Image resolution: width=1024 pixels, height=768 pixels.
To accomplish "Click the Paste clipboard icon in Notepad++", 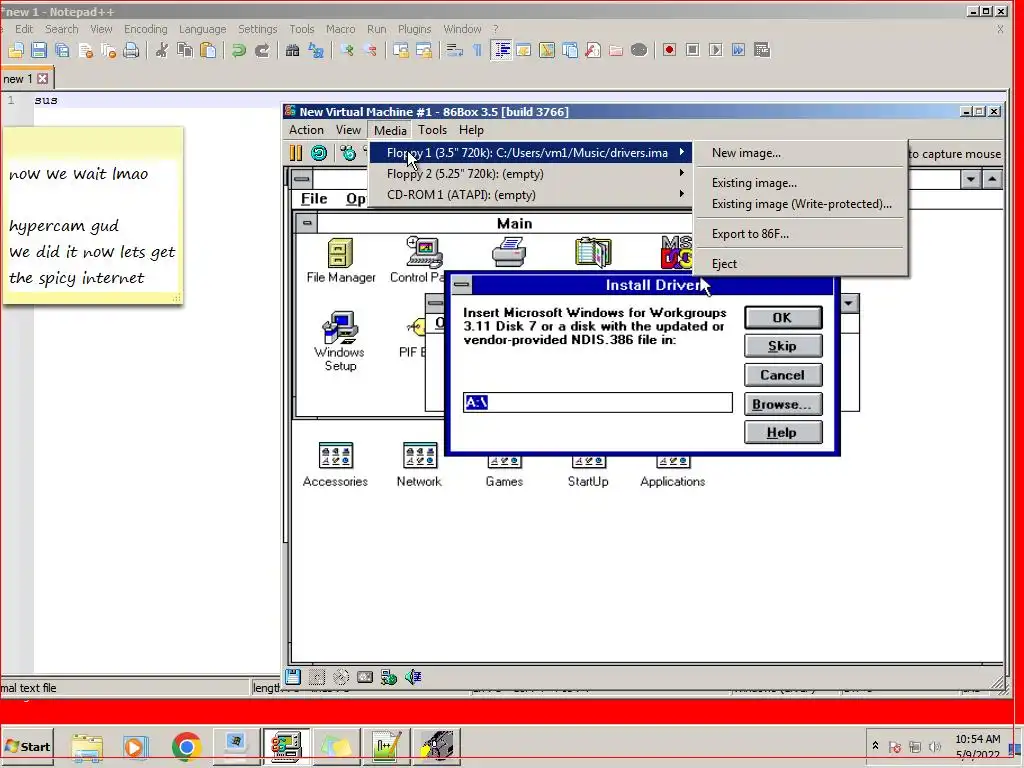I will pos(208,50).
